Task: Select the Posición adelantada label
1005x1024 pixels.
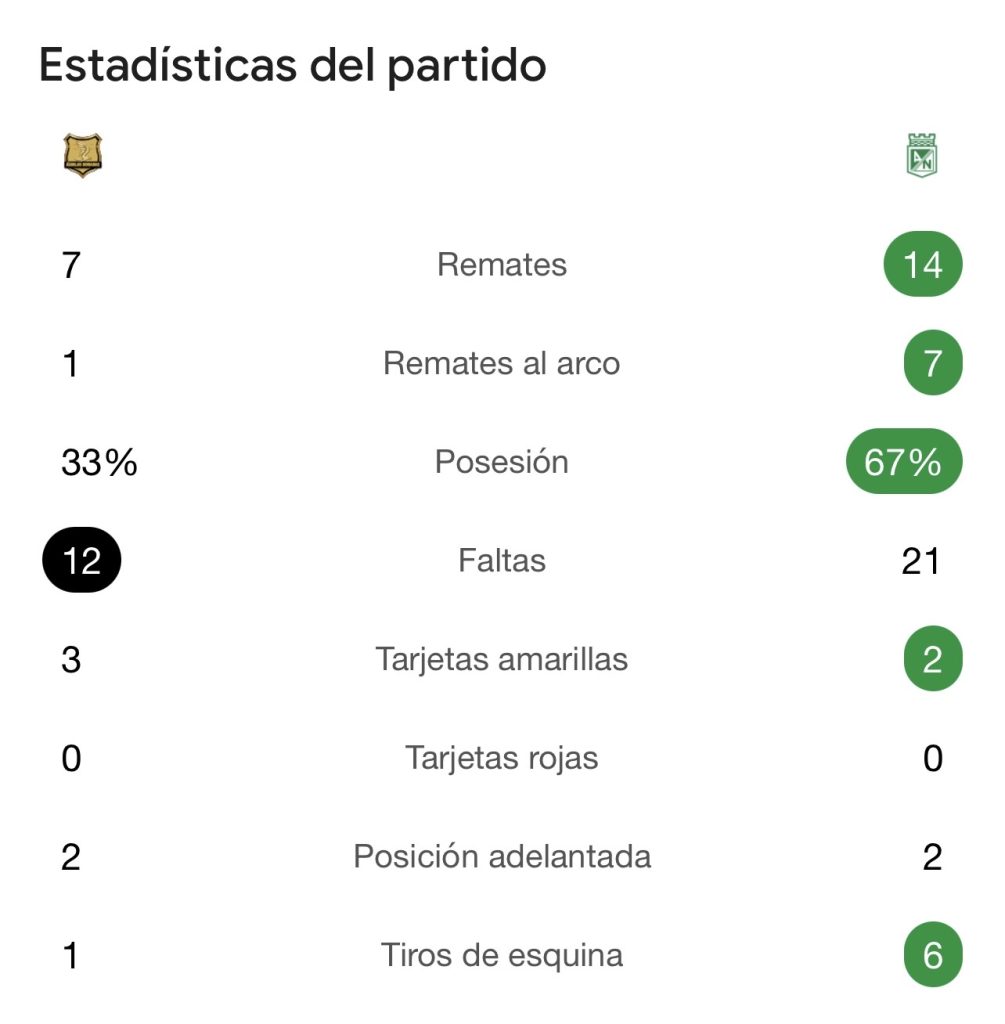Action: click(x=502, y=857)
